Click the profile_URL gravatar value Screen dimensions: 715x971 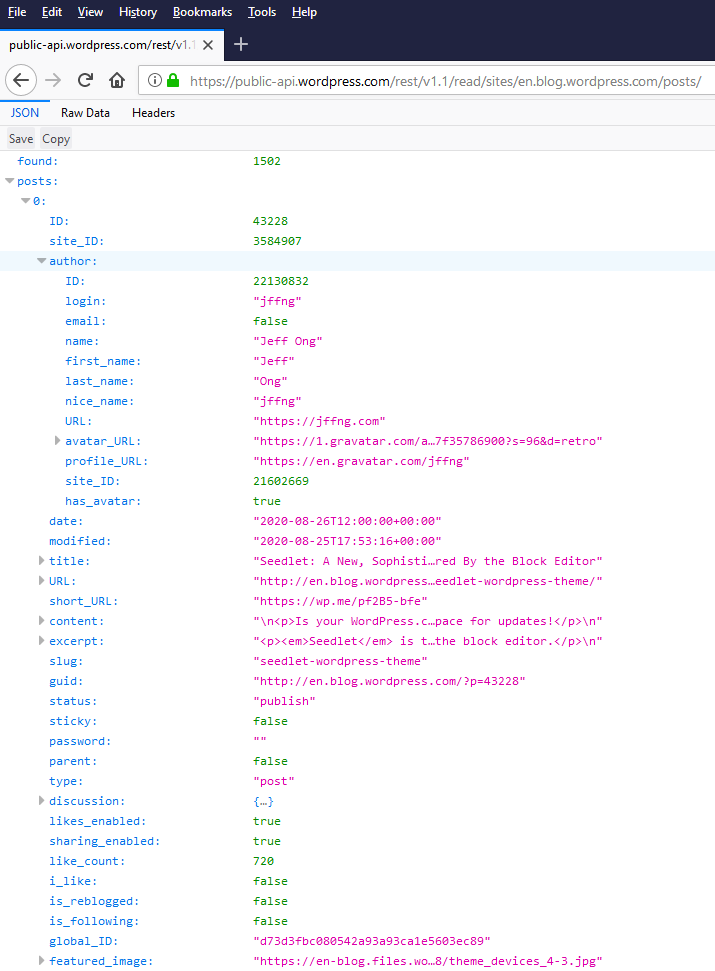coord(361,461)
